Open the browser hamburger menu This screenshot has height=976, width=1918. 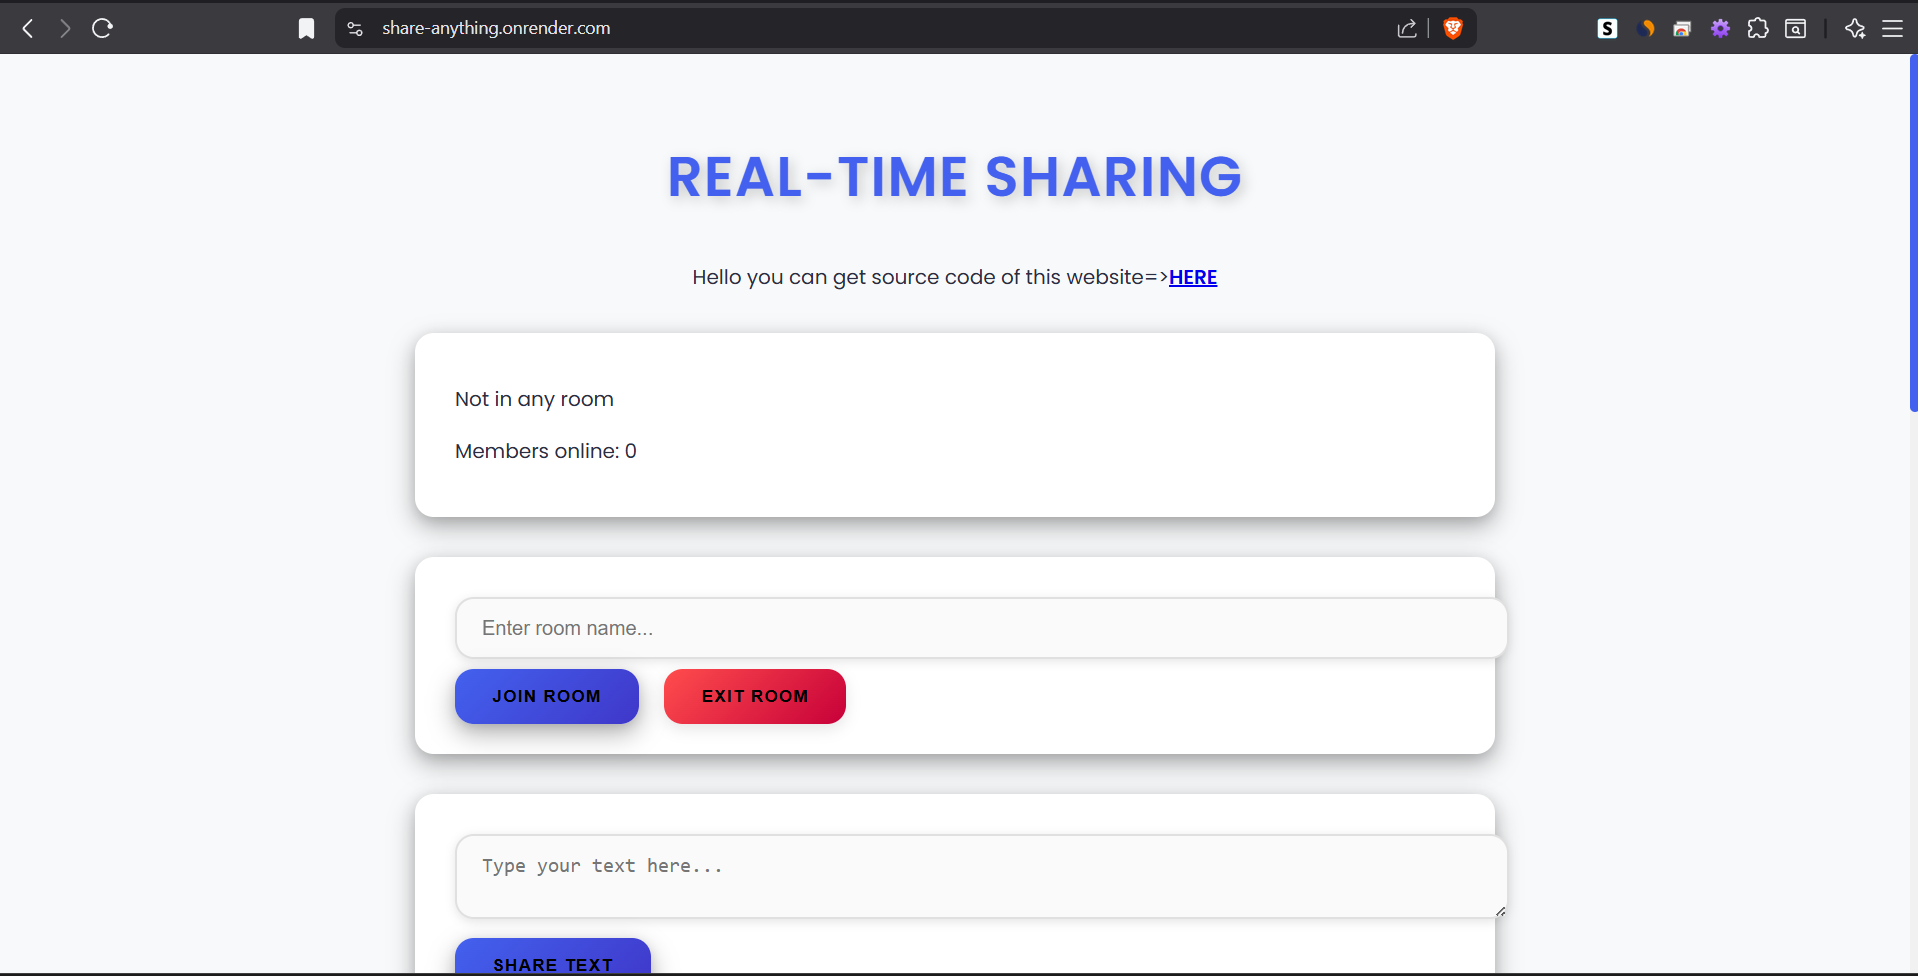tap(1894, 28)
